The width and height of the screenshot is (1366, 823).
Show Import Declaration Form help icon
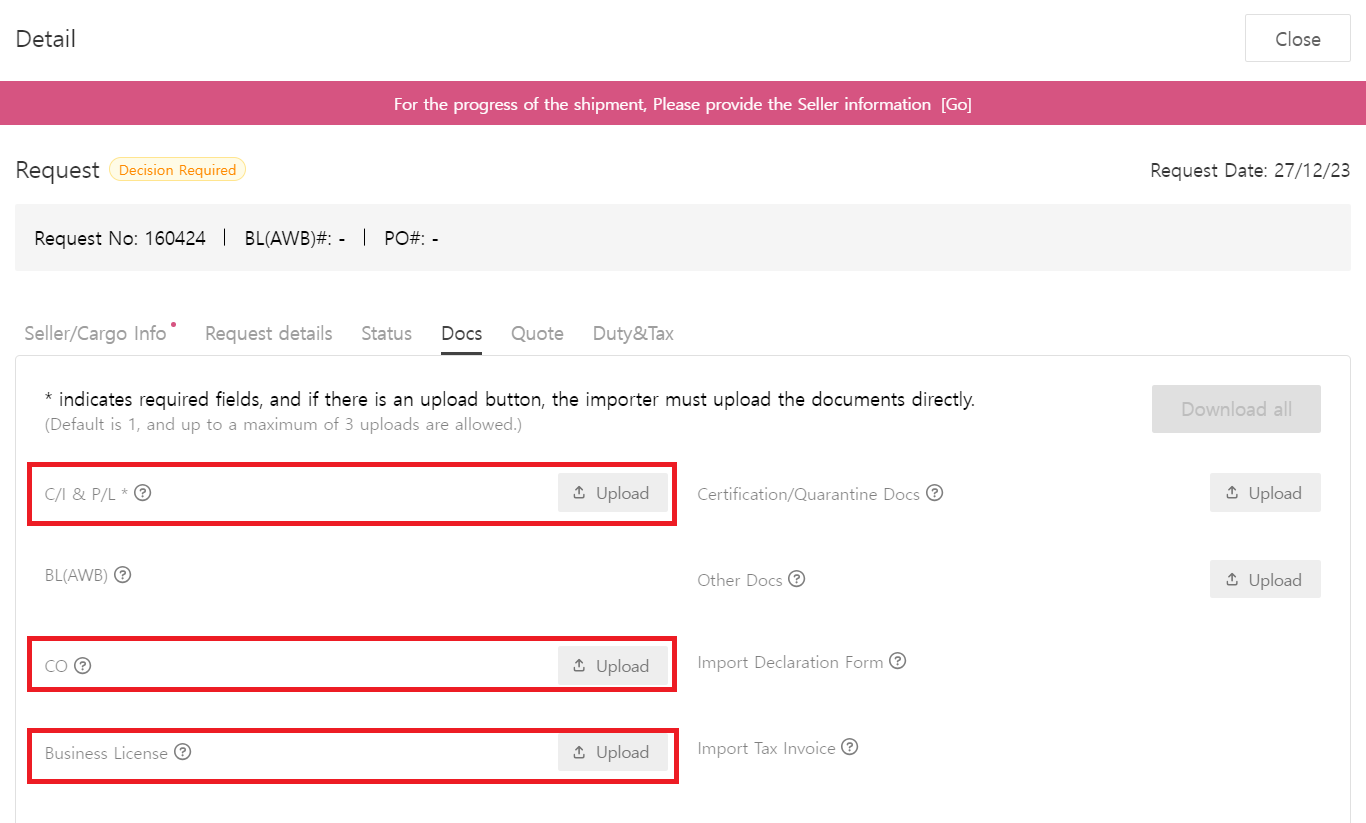tap(898, 661)
